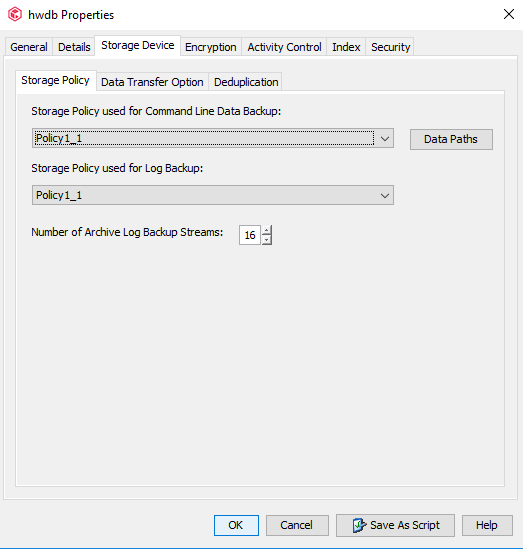Image resolution: width=523 pixels, height=549 pixels.
Task: Confirm changes with the OK button
Action: pyautogui.click(x=236, y=525)
